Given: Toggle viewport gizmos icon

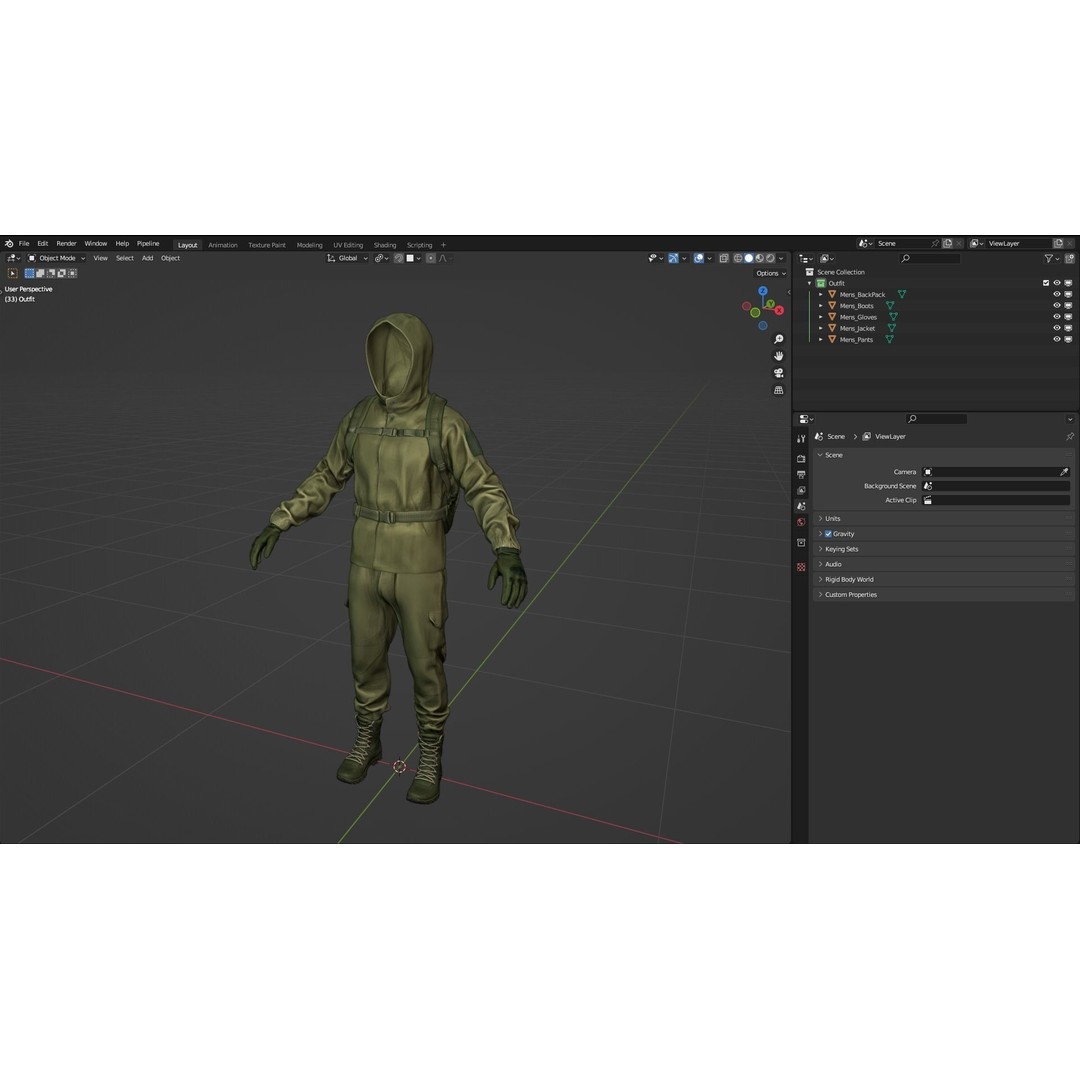Looking at the screenshot, I should pos(673,258).
